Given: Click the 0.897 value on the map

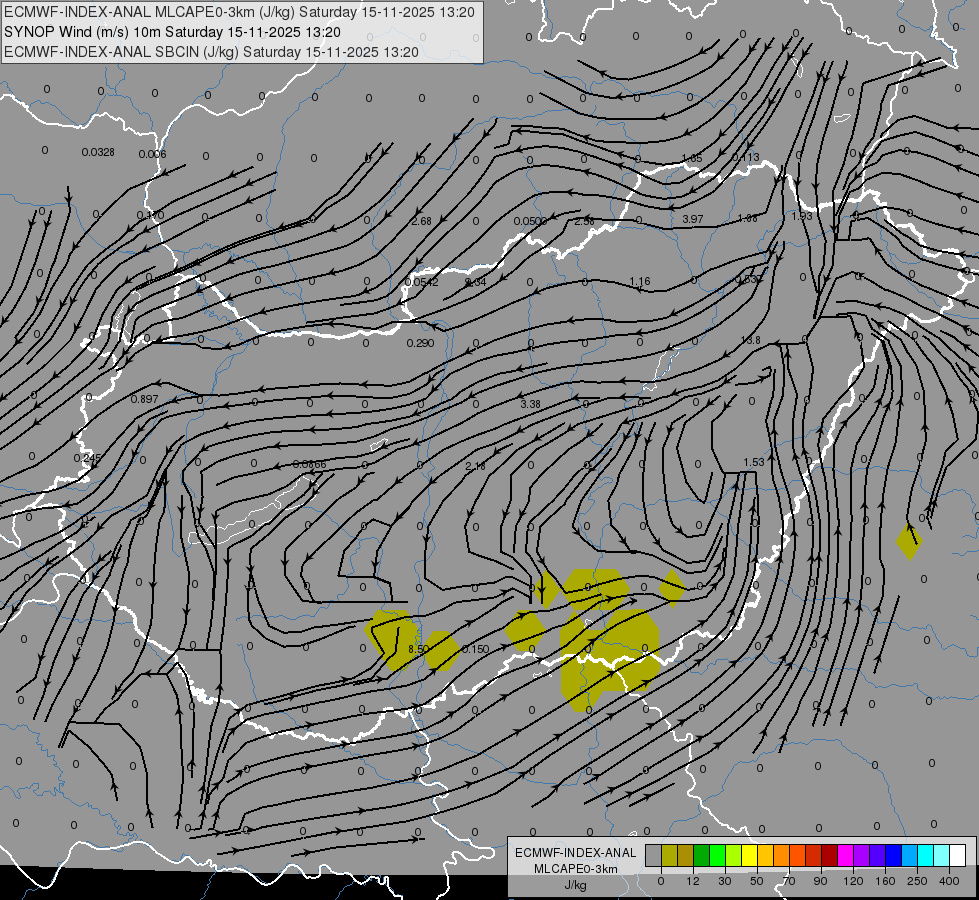Looking at the screenshot, I should (x=144, y=399).
